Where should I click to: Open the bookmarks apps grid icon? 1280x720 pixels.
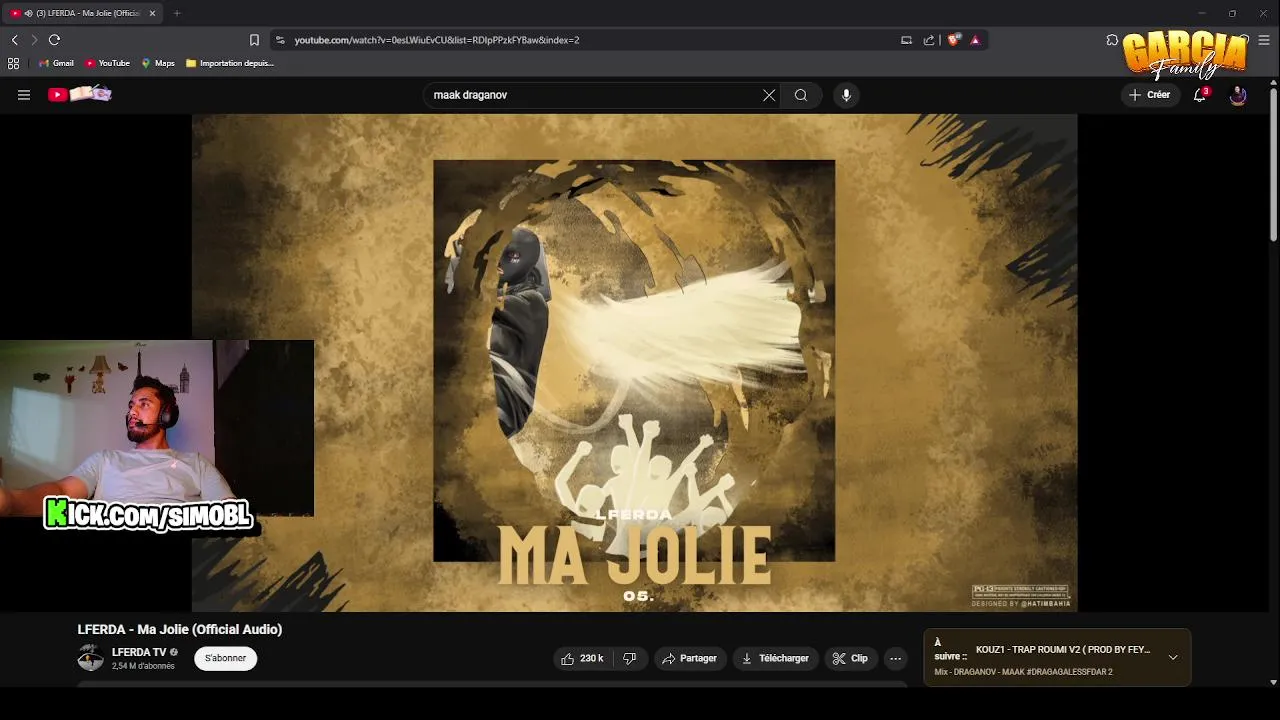(x=13, y=63)
